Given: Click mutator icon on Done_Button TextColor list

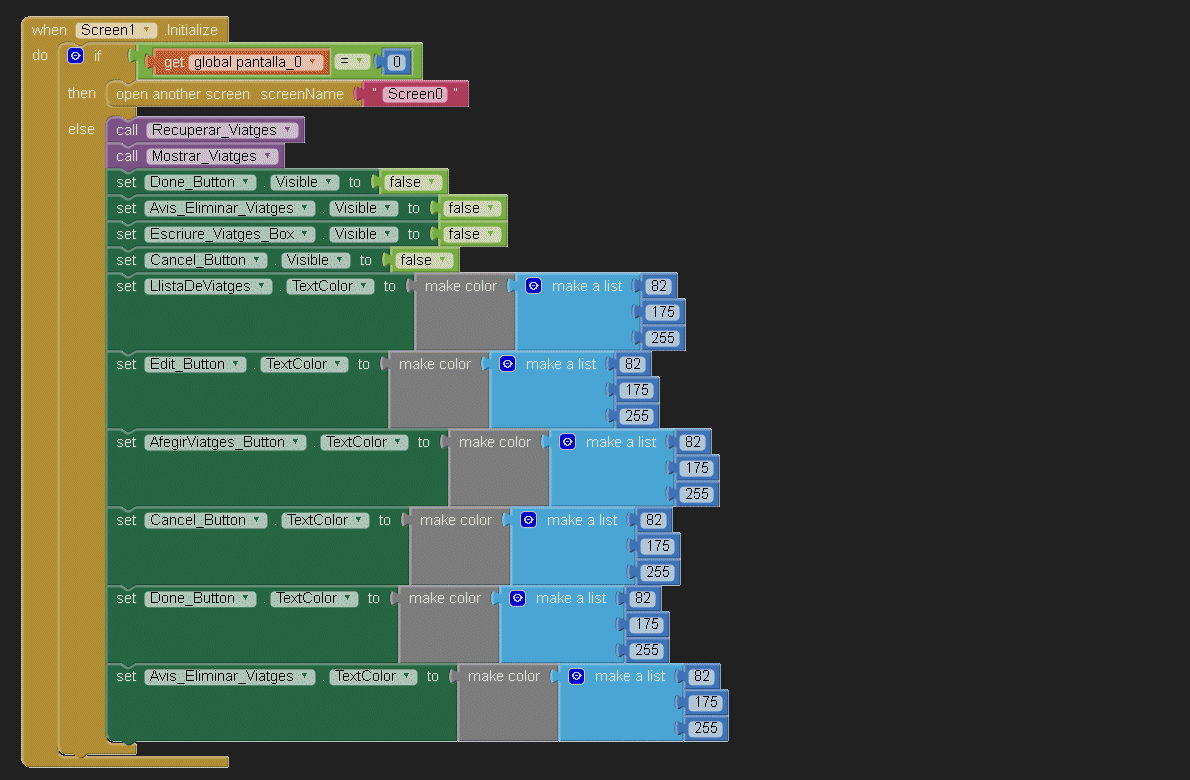Looking at the screenshot, I should pos(518,598).
